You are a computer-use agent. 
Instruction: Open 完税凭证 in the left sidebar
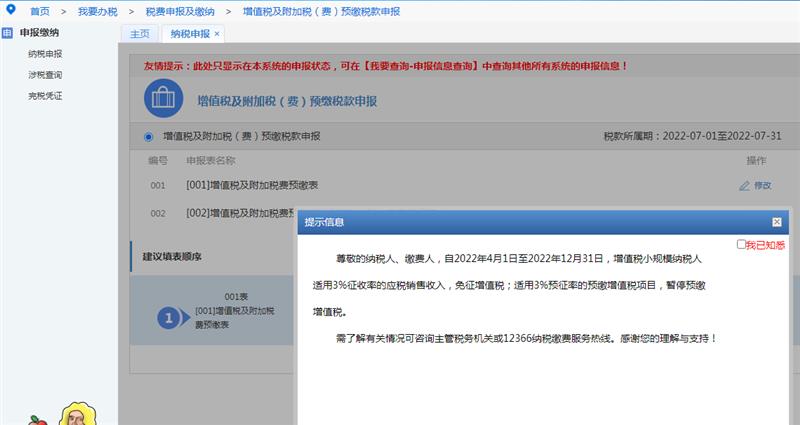[45, 96]
